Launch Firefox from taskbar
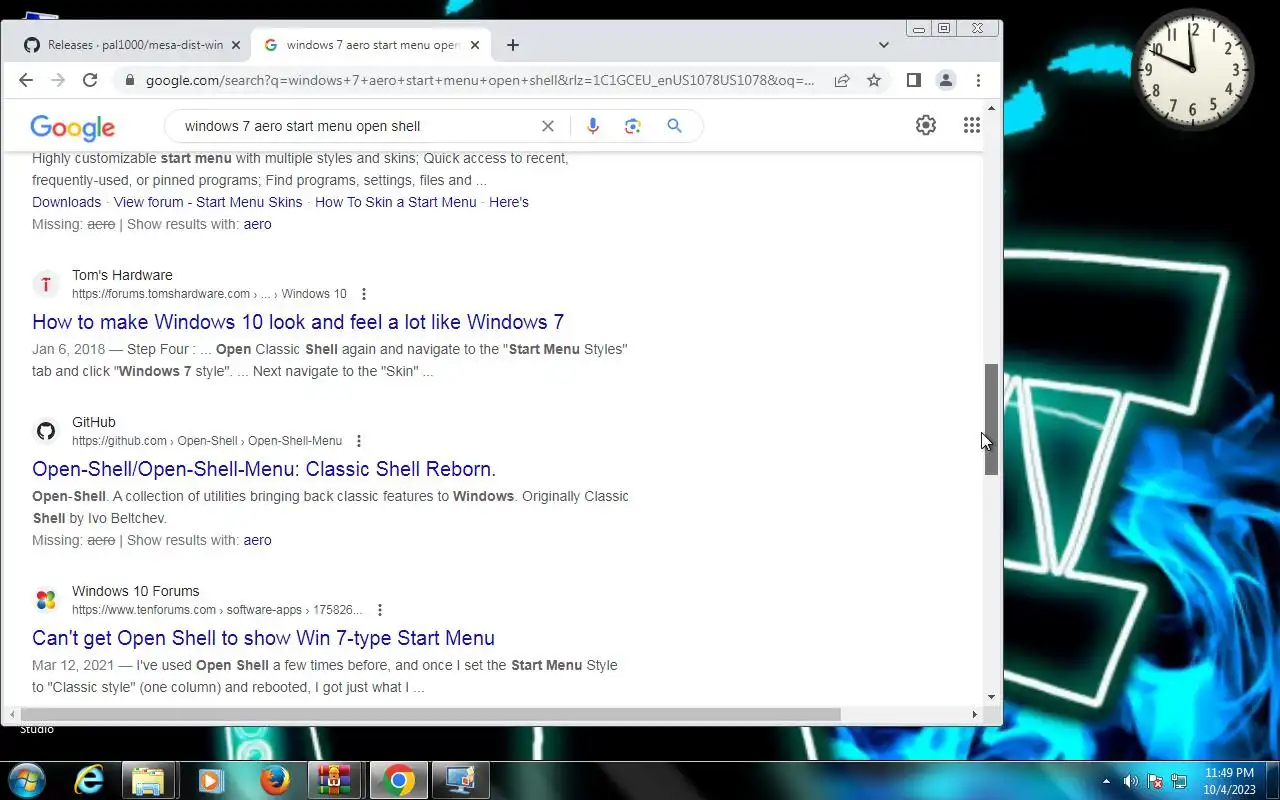This screenshot has height=800, width=1280. pos(274,780)
